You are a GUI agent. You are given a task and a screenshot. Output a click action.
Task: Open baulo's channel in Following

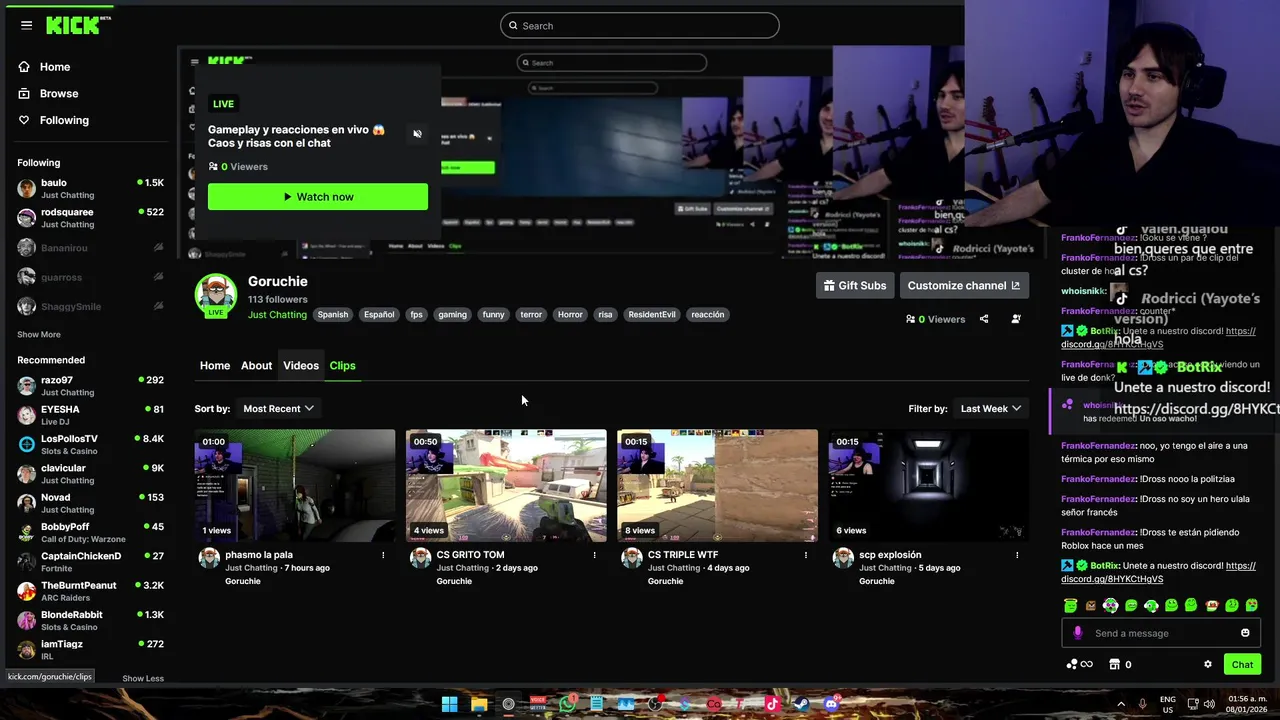pyautogui.click(x=90, y=188)
